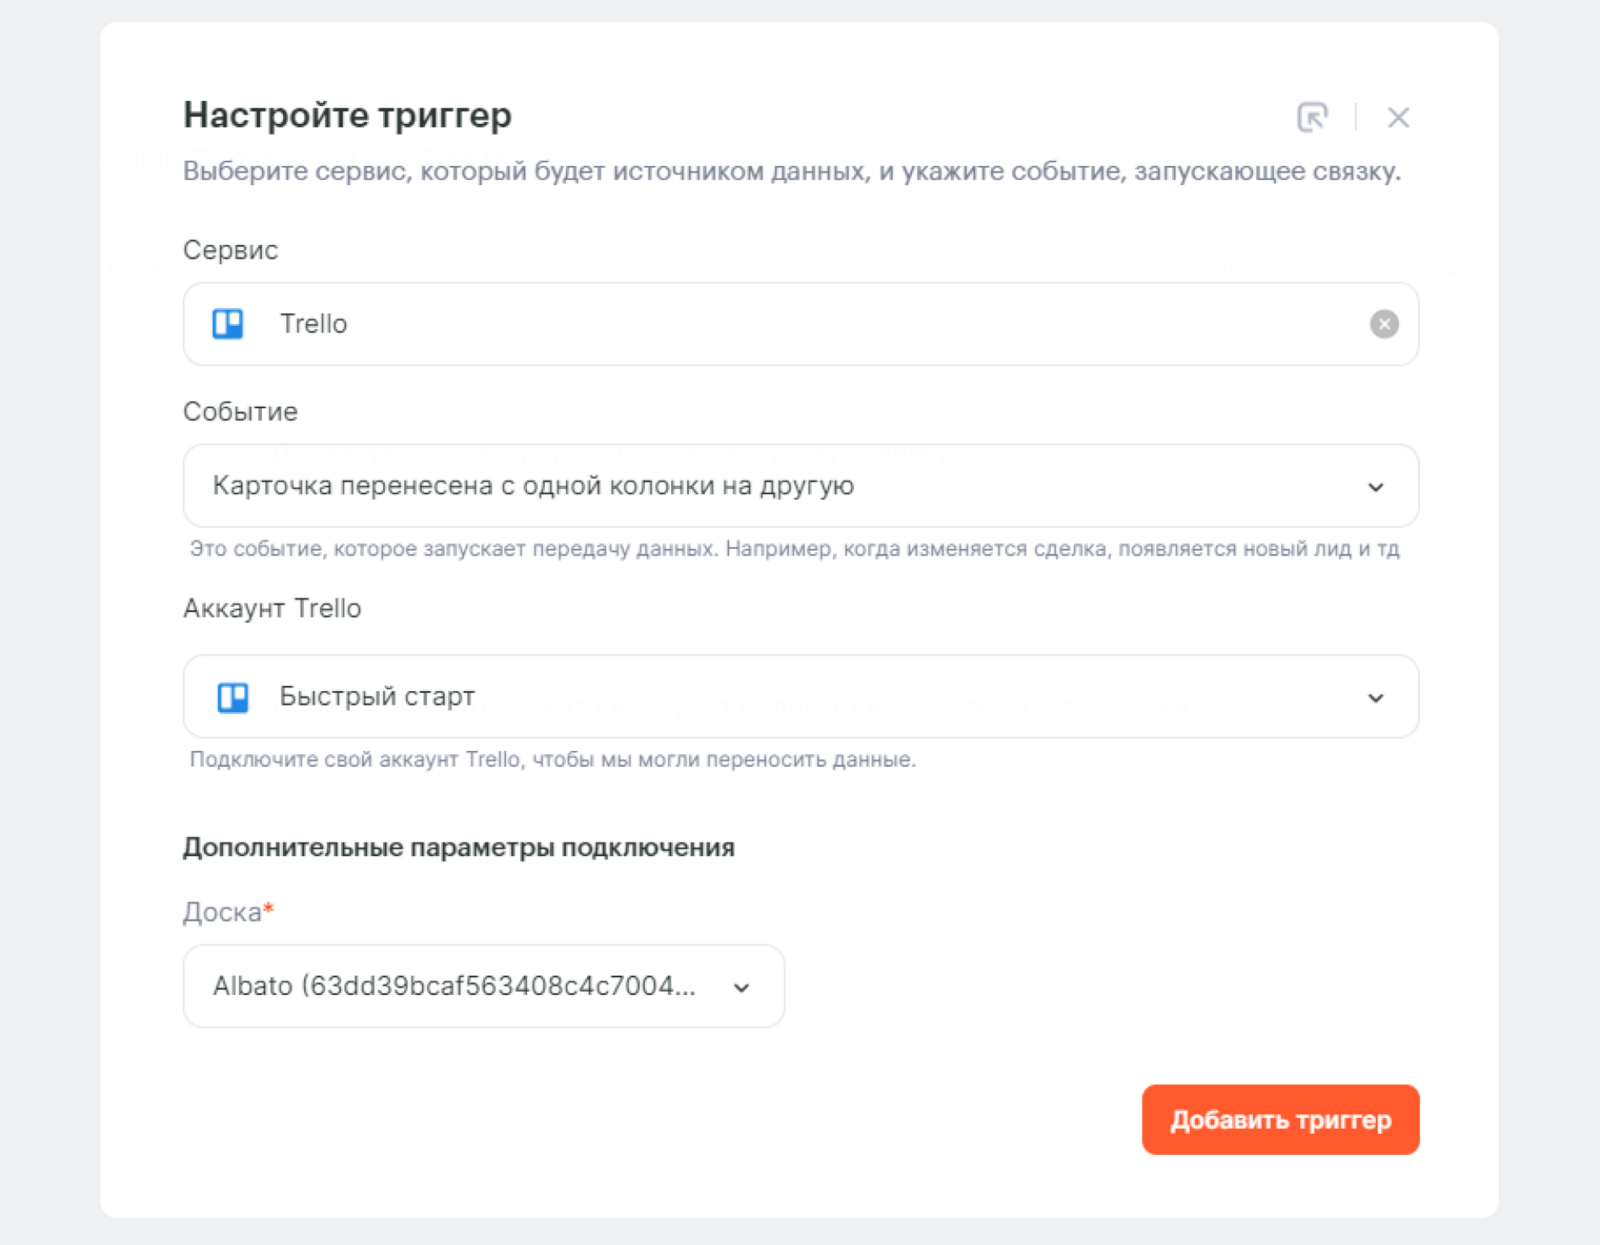Image resolution: width=1600 pixels, height=1245 pixels.
Task: Click the Настройте триггер heading
Action: click(347, 115)
